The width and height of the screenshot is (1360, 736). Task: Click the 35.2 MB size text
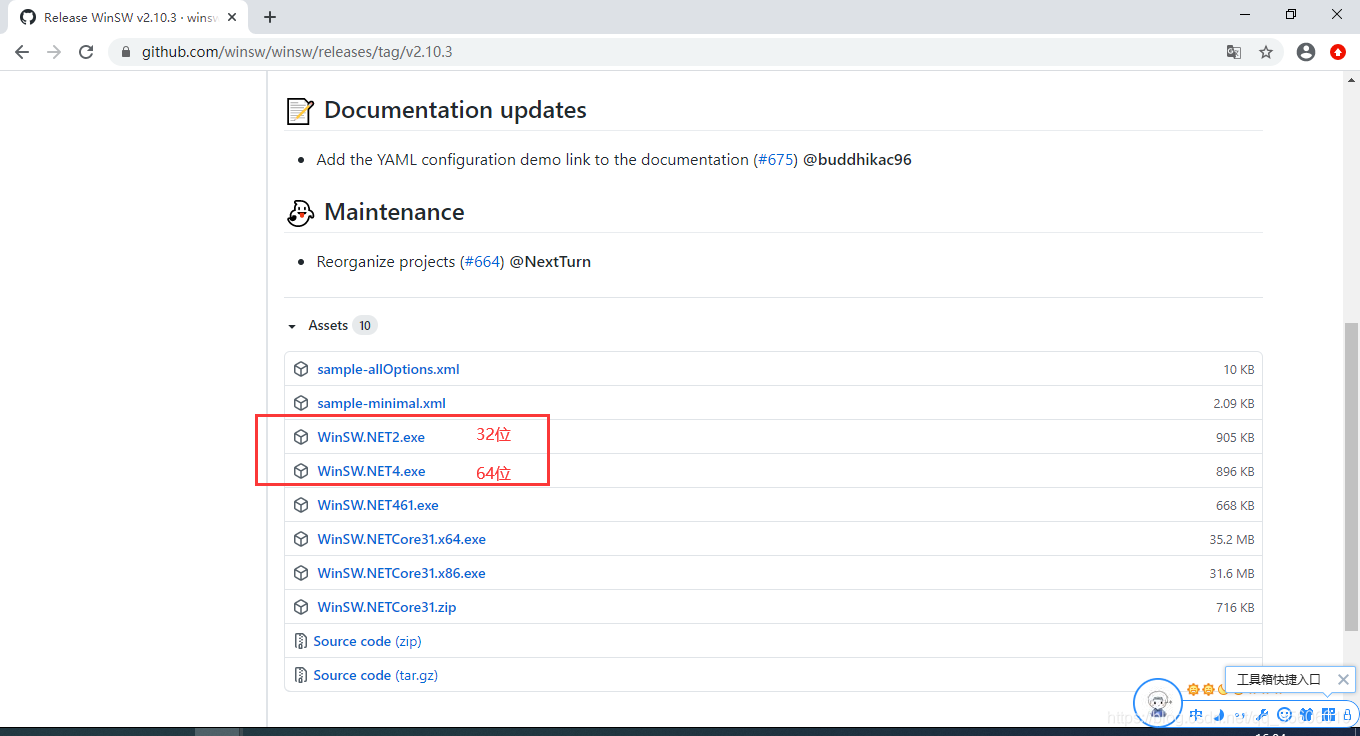(1232, 539)
